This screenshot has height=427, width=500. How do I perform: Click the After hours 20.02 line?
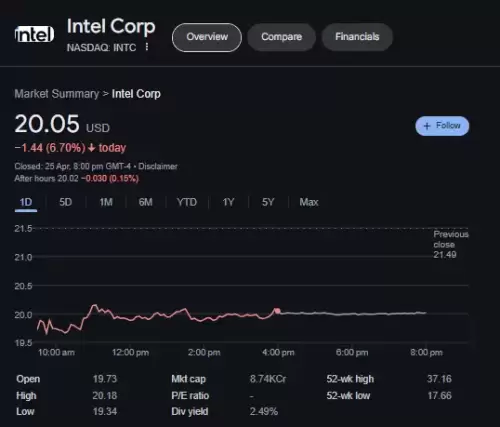[76, 179]
